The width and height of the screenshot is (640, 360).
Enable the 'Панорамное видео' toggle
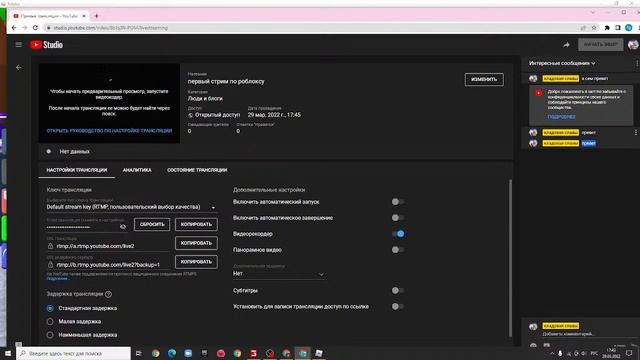398,249
